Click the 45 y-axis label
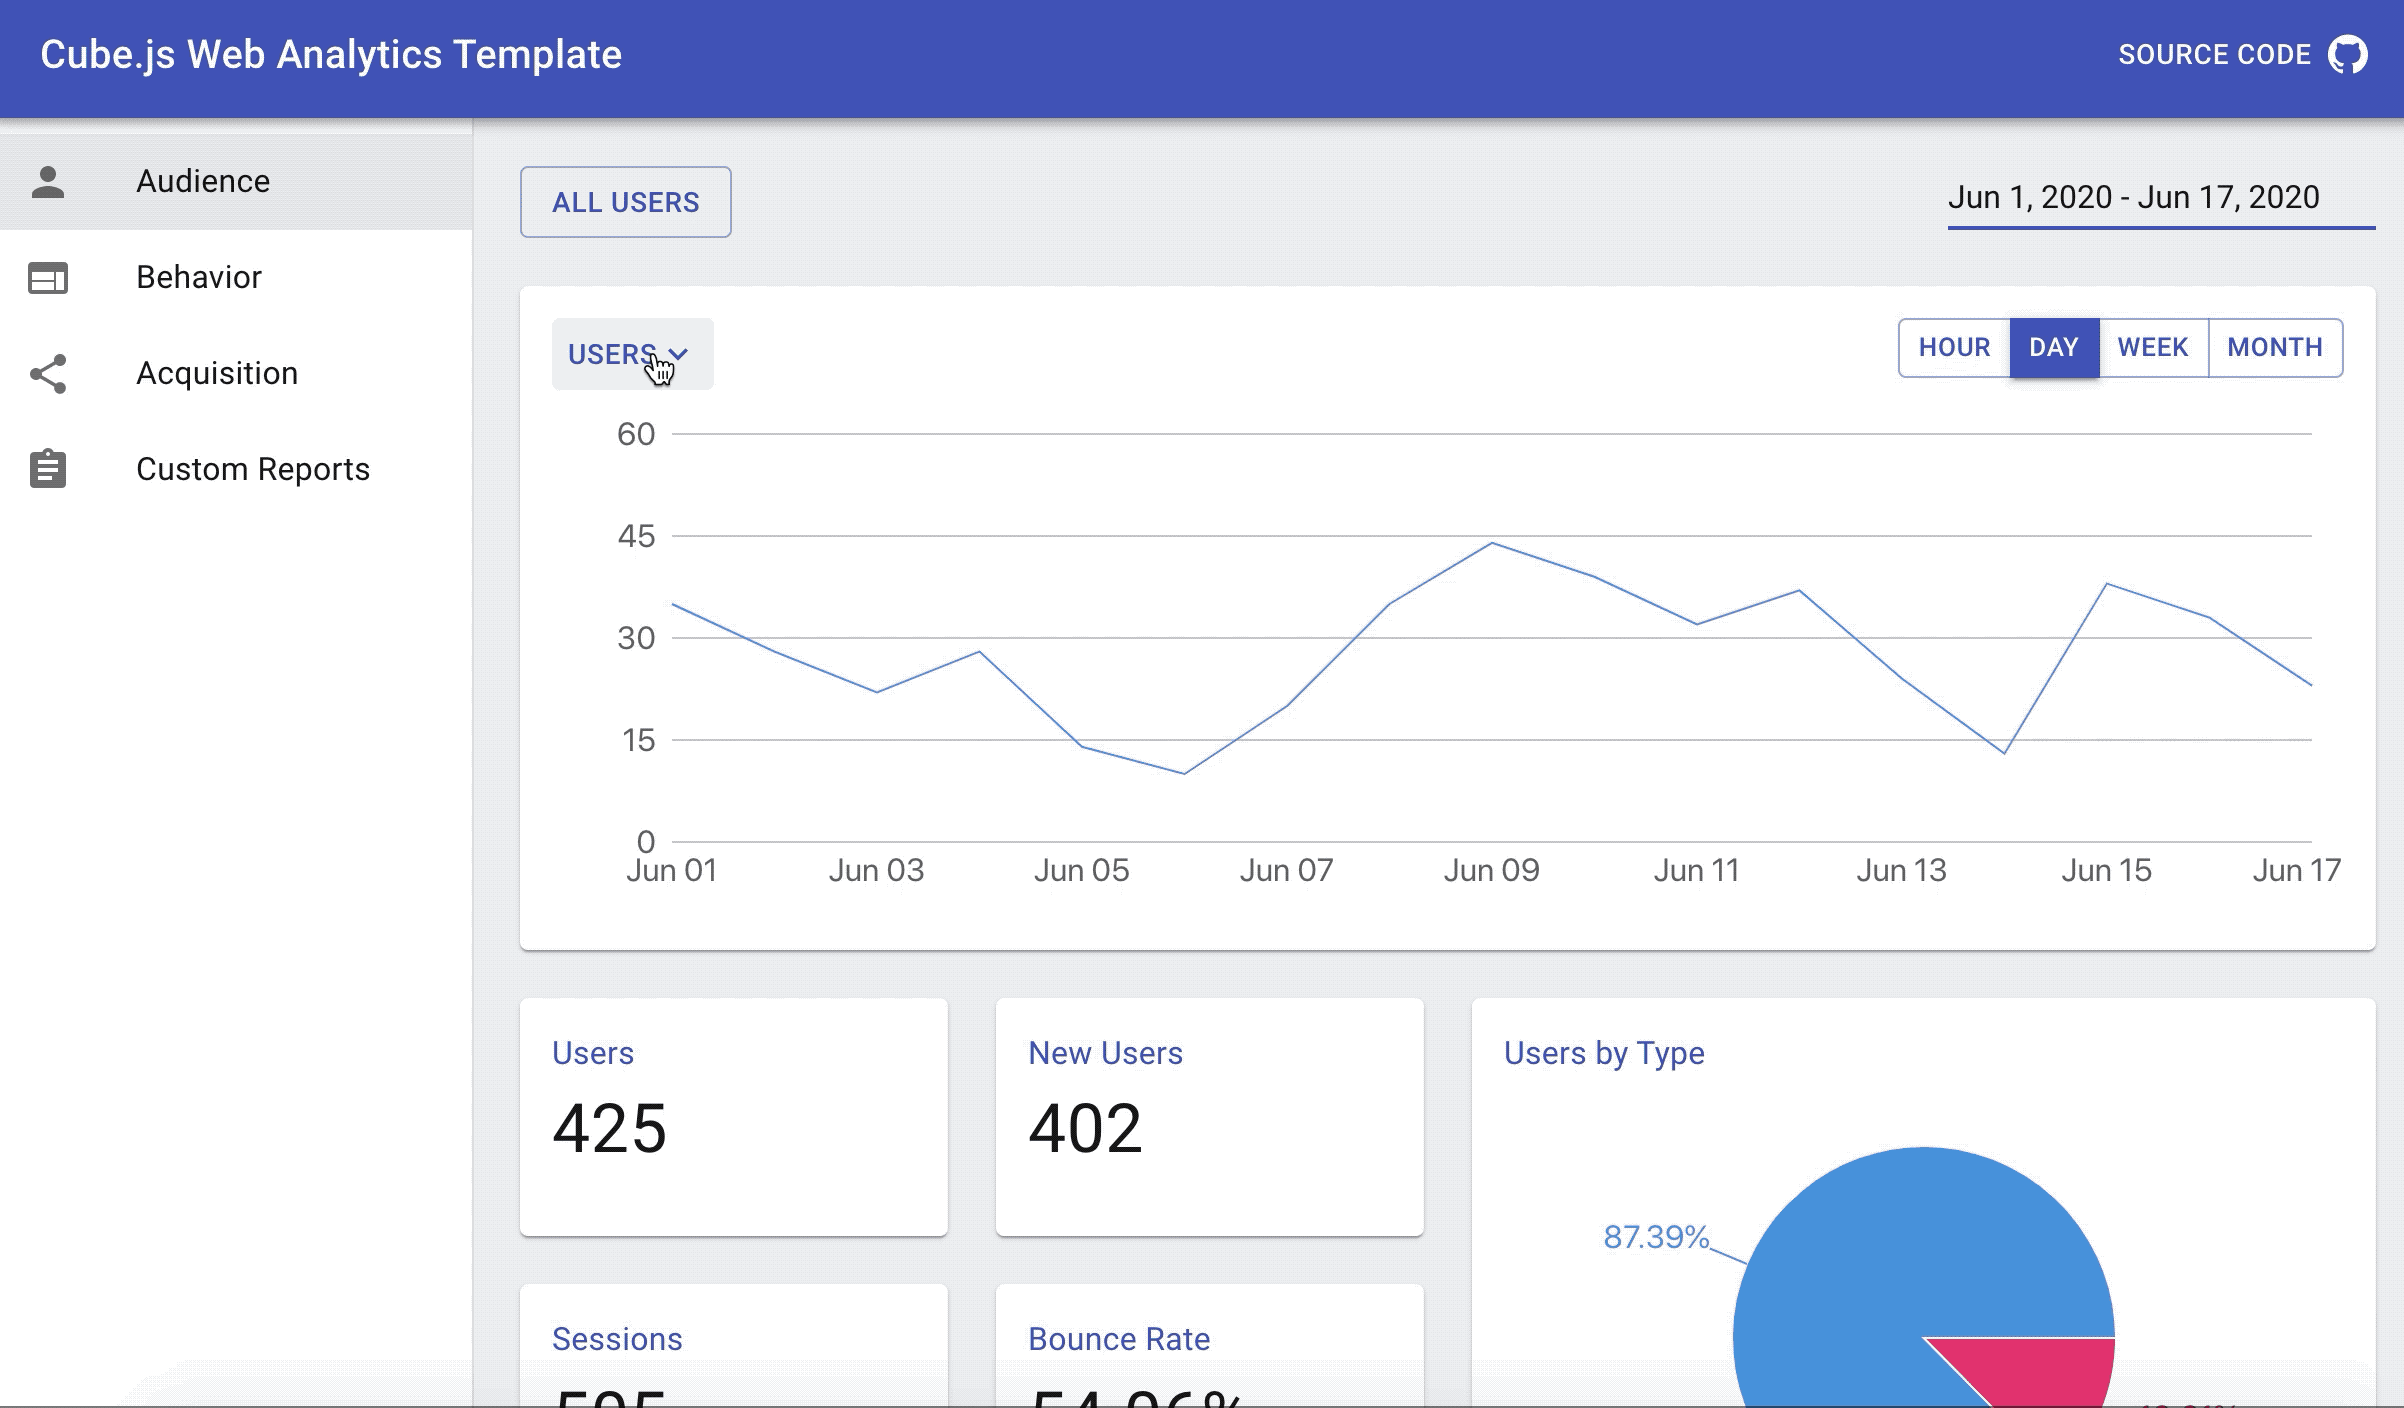This screenshot has width=2404, height=1408. pos(636,536)
